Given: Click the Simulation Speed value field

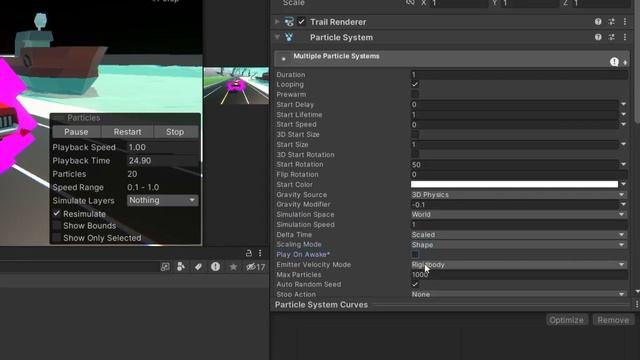Looking at the screenshot, I should (519, 224).
